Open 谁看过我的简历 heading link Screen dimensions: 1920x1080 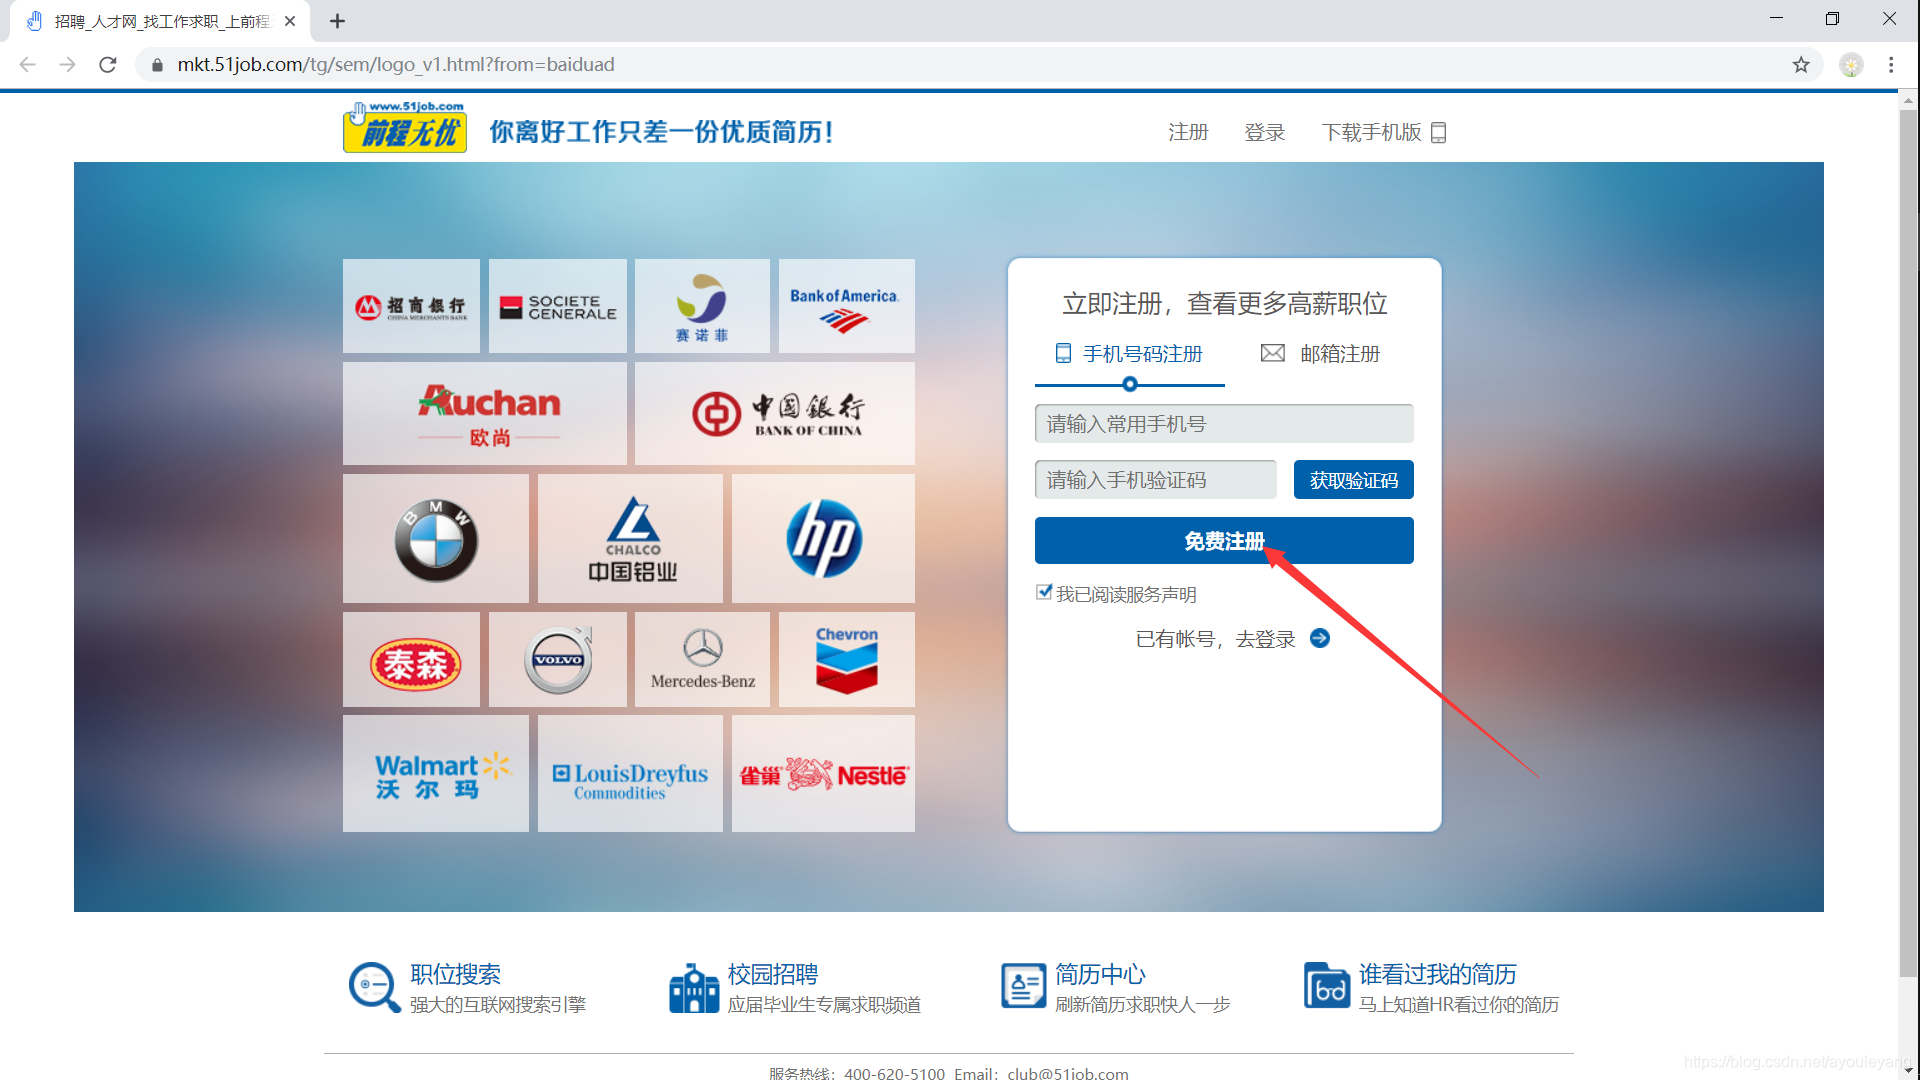[1437, 974]
